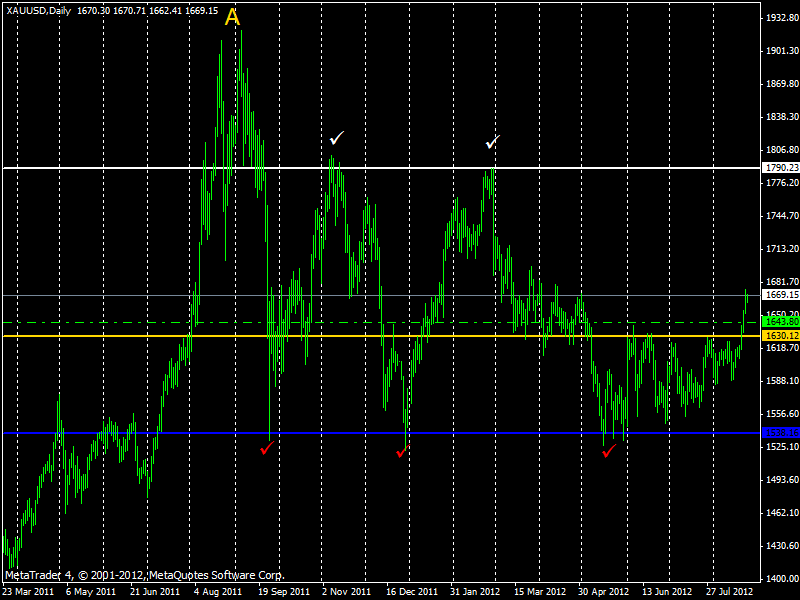Screen dimensions: 800x600
Task: Click the current price 1669.15 label
Action: (x=779, y=295)
